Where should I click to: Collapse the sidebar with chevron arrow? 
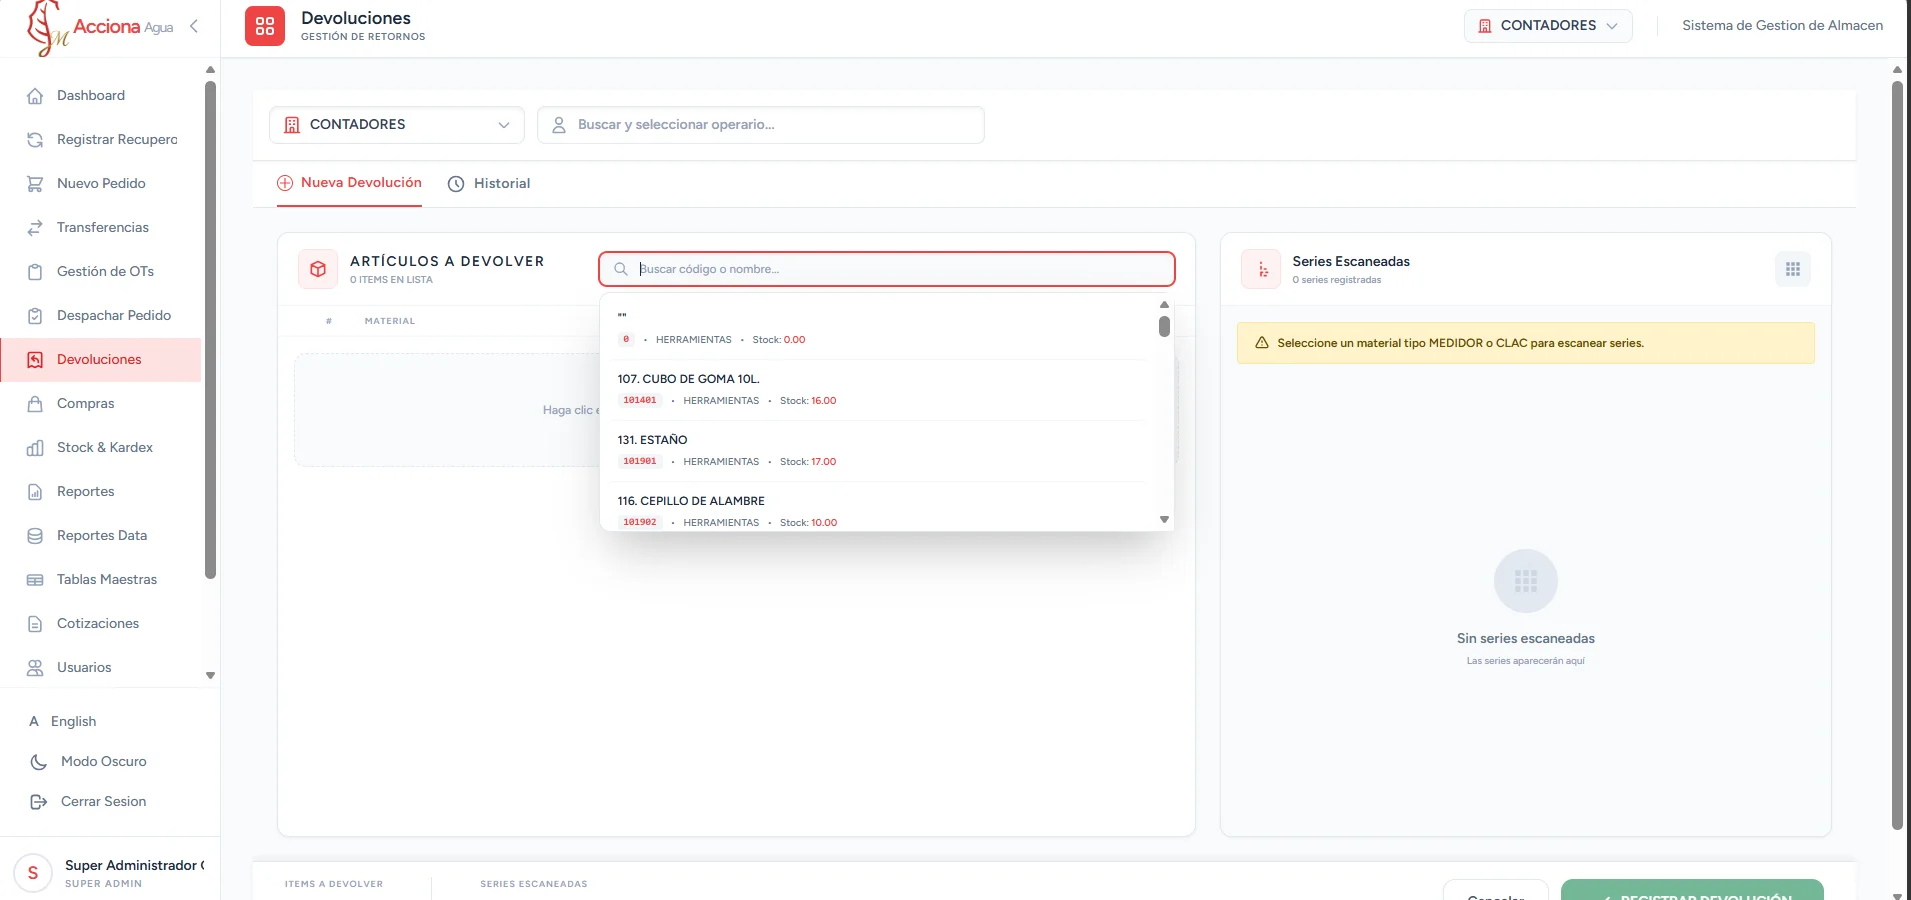[x=194, y=26]
